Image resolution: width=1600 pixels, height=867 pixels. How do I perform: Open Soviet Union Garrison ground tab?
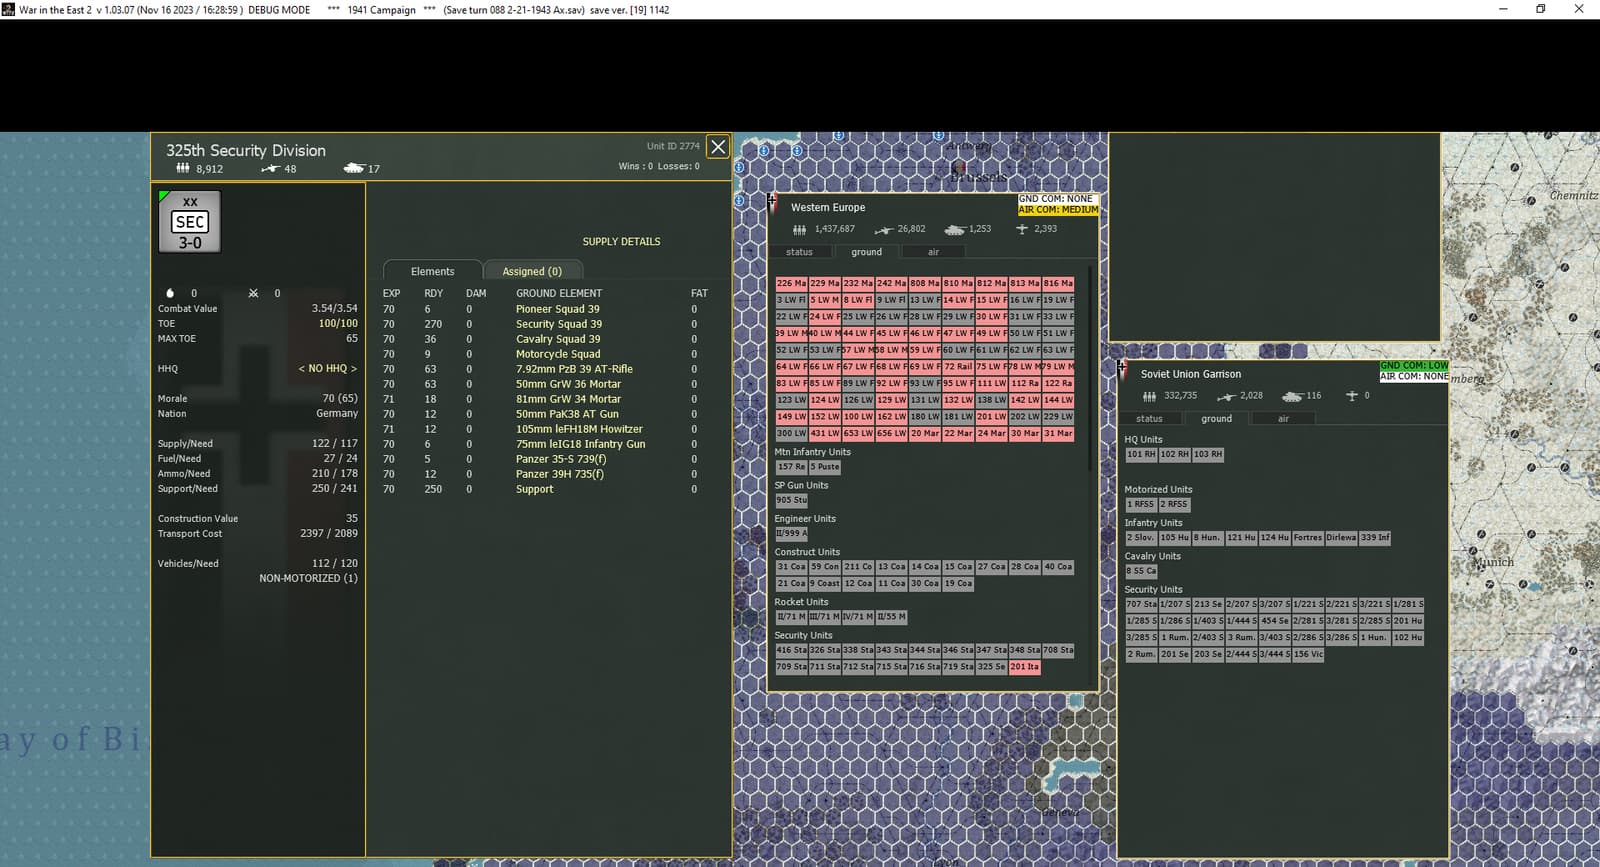1216,419
